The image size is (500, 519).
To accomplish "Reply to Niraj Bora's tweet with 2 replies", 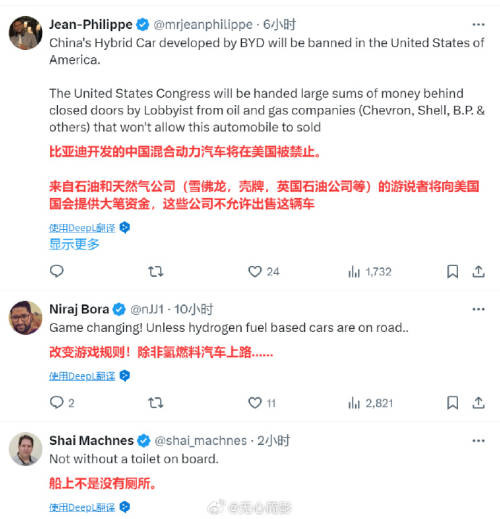I will (x=62, y=403).
